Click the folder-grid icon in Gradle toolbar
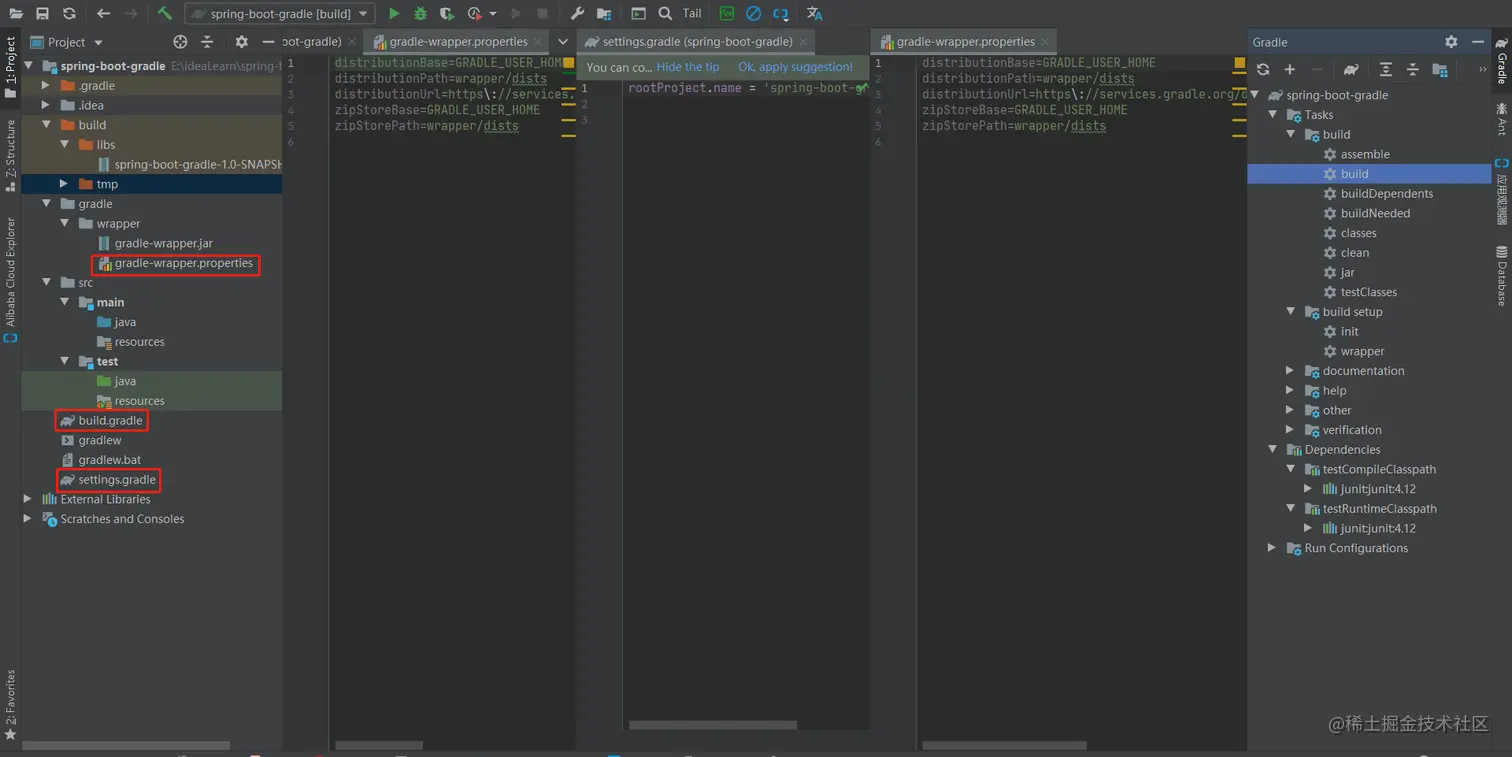This screenshot has height=757, width=1512. point(1440,70)
